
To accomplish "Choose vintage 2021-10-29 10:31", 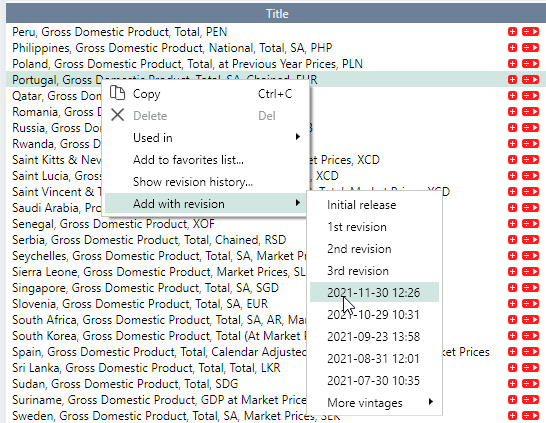I will tap(373, 315).
